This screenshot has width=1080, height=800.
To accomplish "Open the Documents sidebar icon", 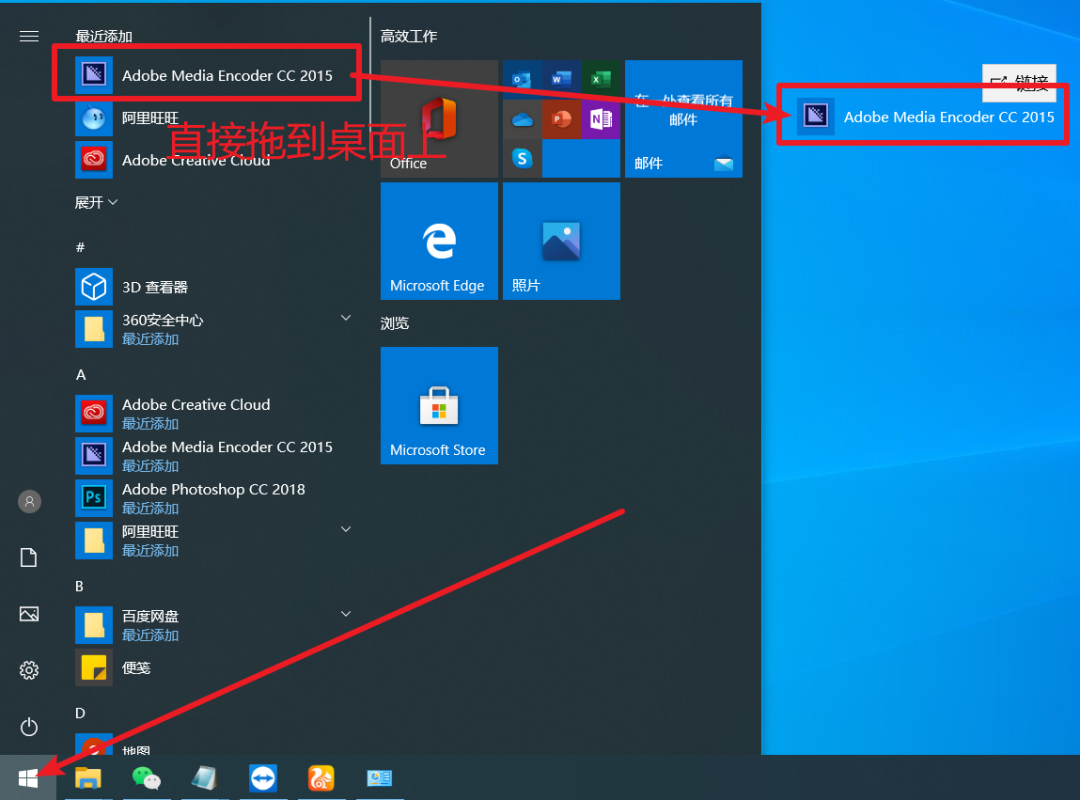I will click(29, 557).
